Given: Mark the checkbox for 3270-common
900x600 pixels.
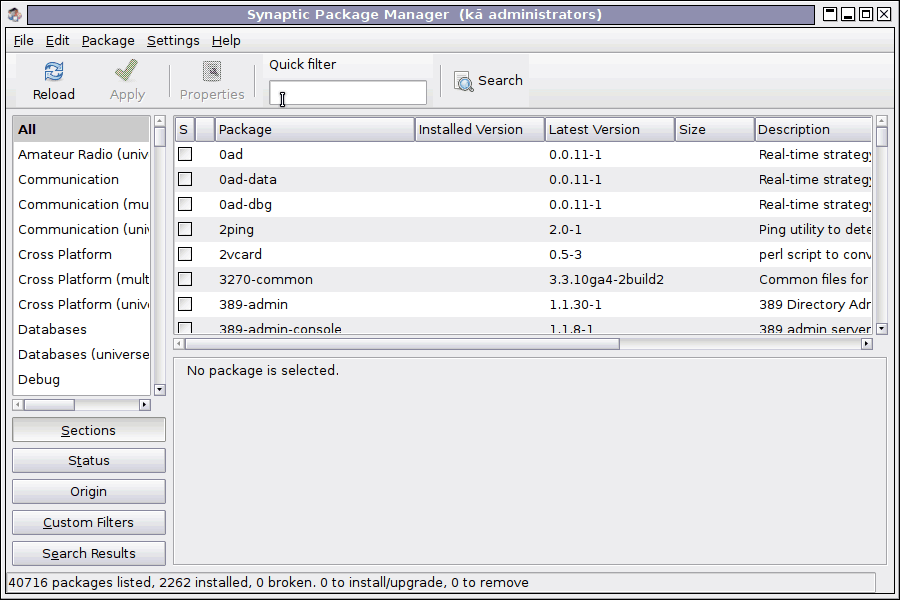Looking at the screenshot, I should tap(185, 279).
